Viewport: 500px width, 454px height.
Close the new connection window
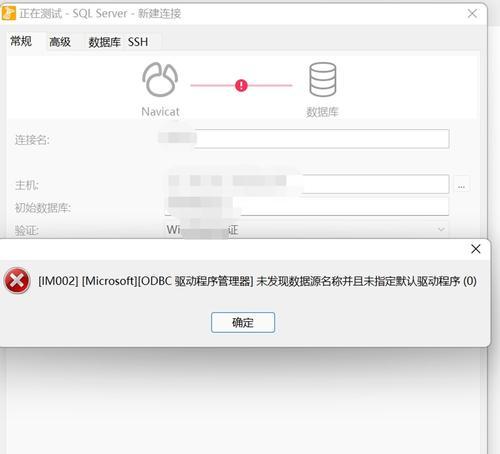(x=472, y=13)
